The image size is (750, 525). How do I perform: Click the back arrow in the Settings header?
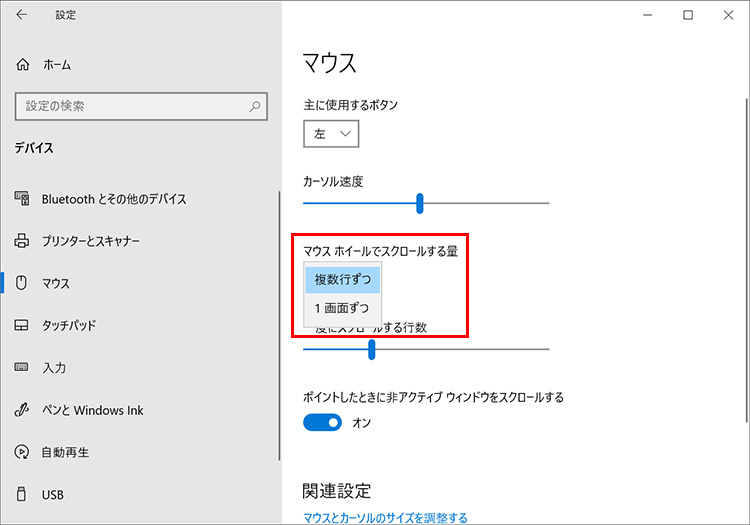(x=23, y=15)
